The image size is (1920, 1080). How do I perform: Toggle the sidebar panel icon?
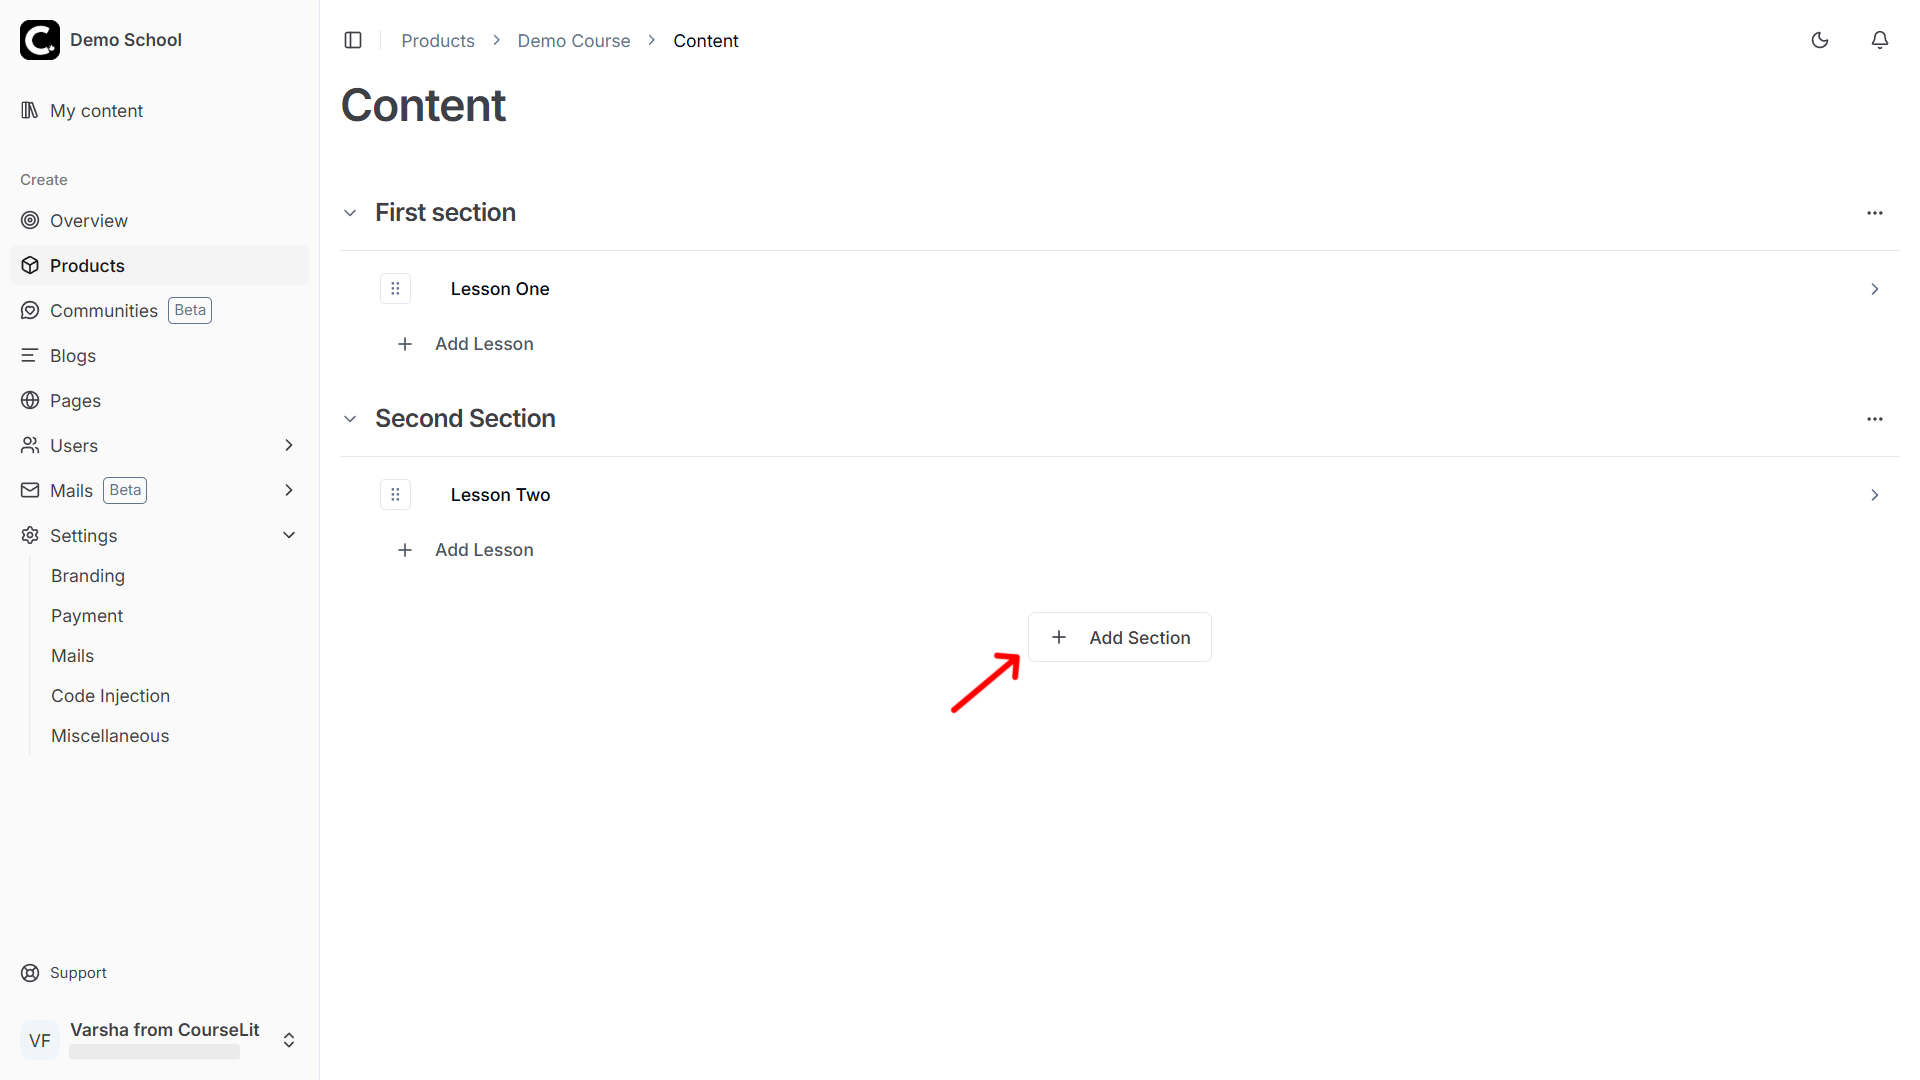[353, 40]
